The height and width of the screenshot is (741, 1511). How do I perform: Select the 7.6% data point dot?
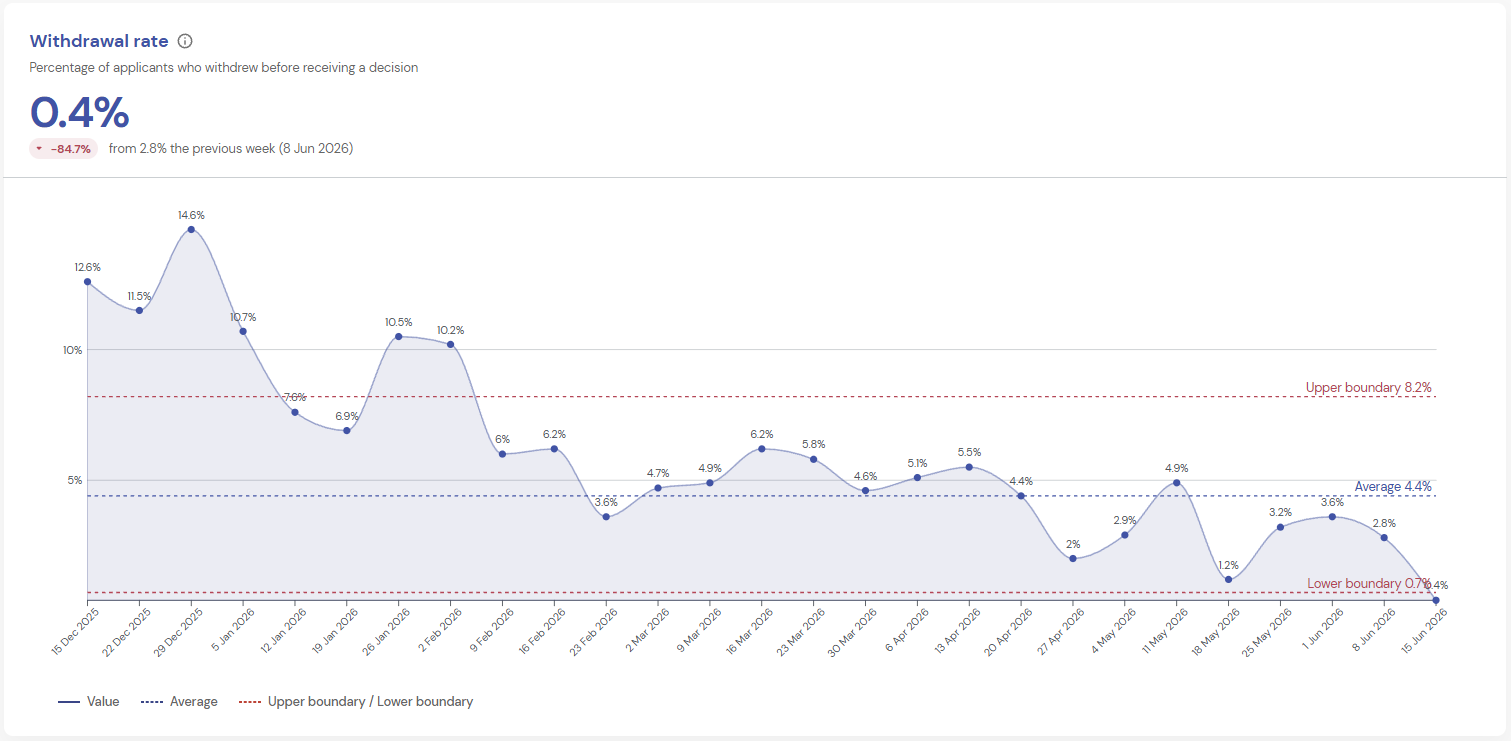[295, 412]
